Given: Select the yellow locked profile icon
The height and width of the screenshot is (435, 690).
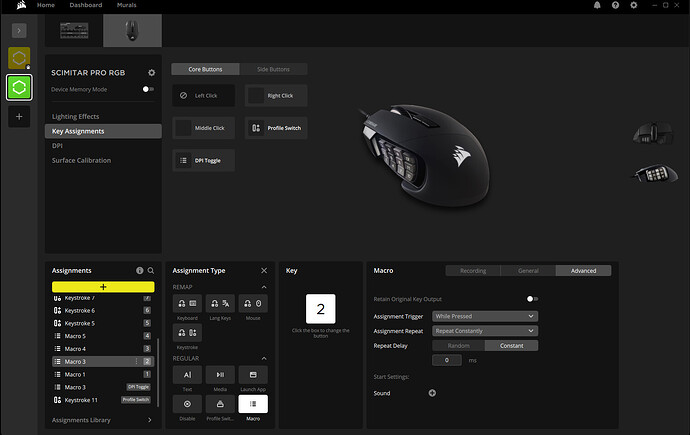Looking at the screenshot, I should tap(19, 58).
